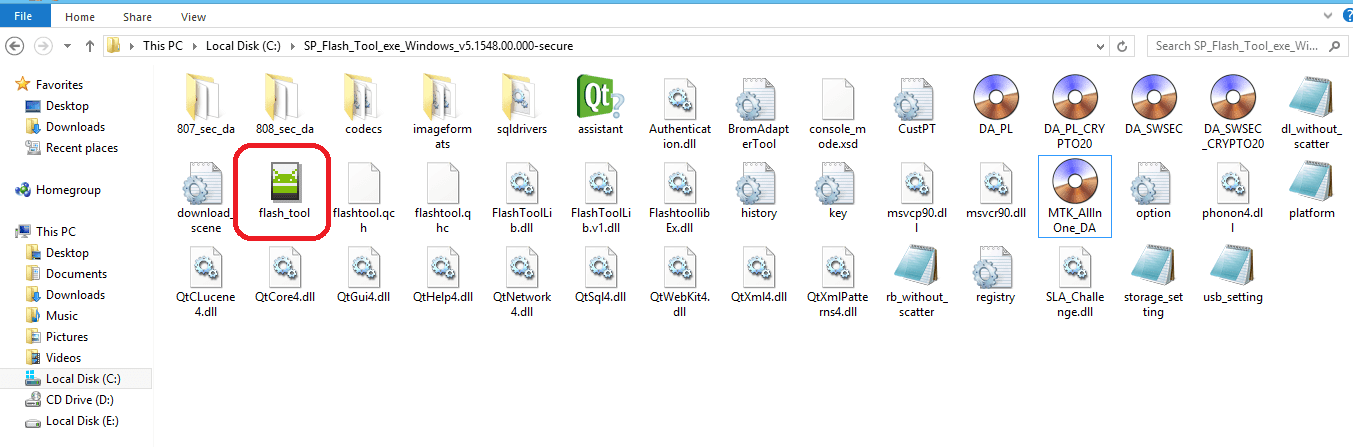Image resolution: width=1353 pixels, height=447 pixels.
Task: Go up one folder level
Action: point(90,46)
